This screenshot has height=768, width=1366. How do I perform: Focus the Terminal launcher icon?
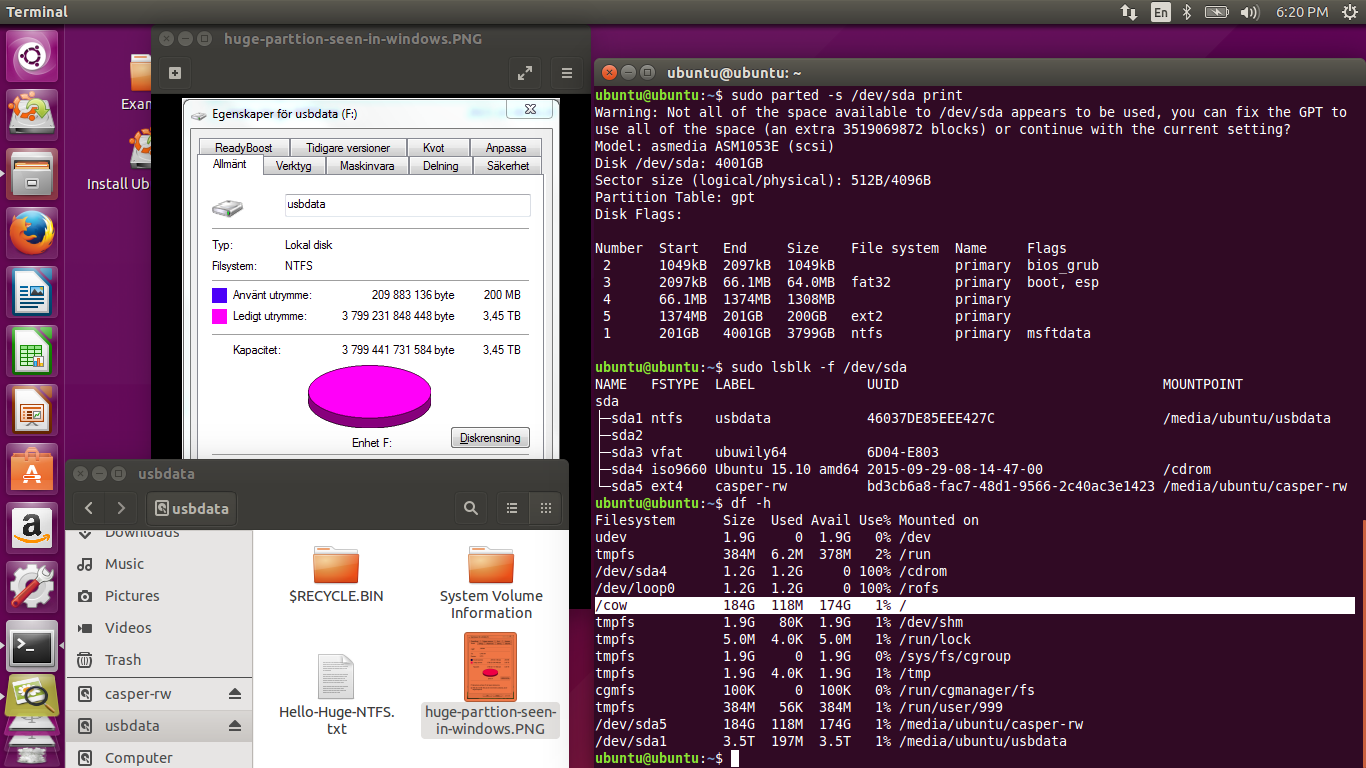click(x=33, y=646)
